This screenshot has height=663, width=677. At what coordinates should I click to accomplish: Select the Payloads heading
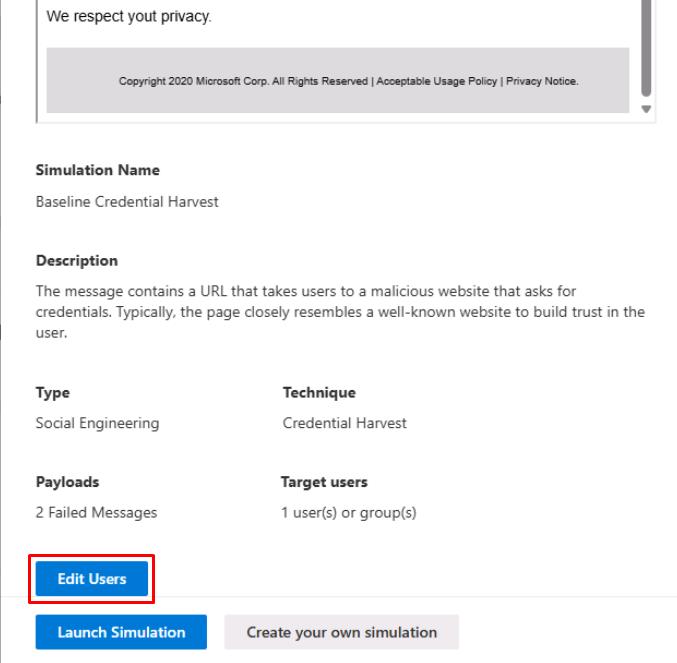tap(67, 482)
